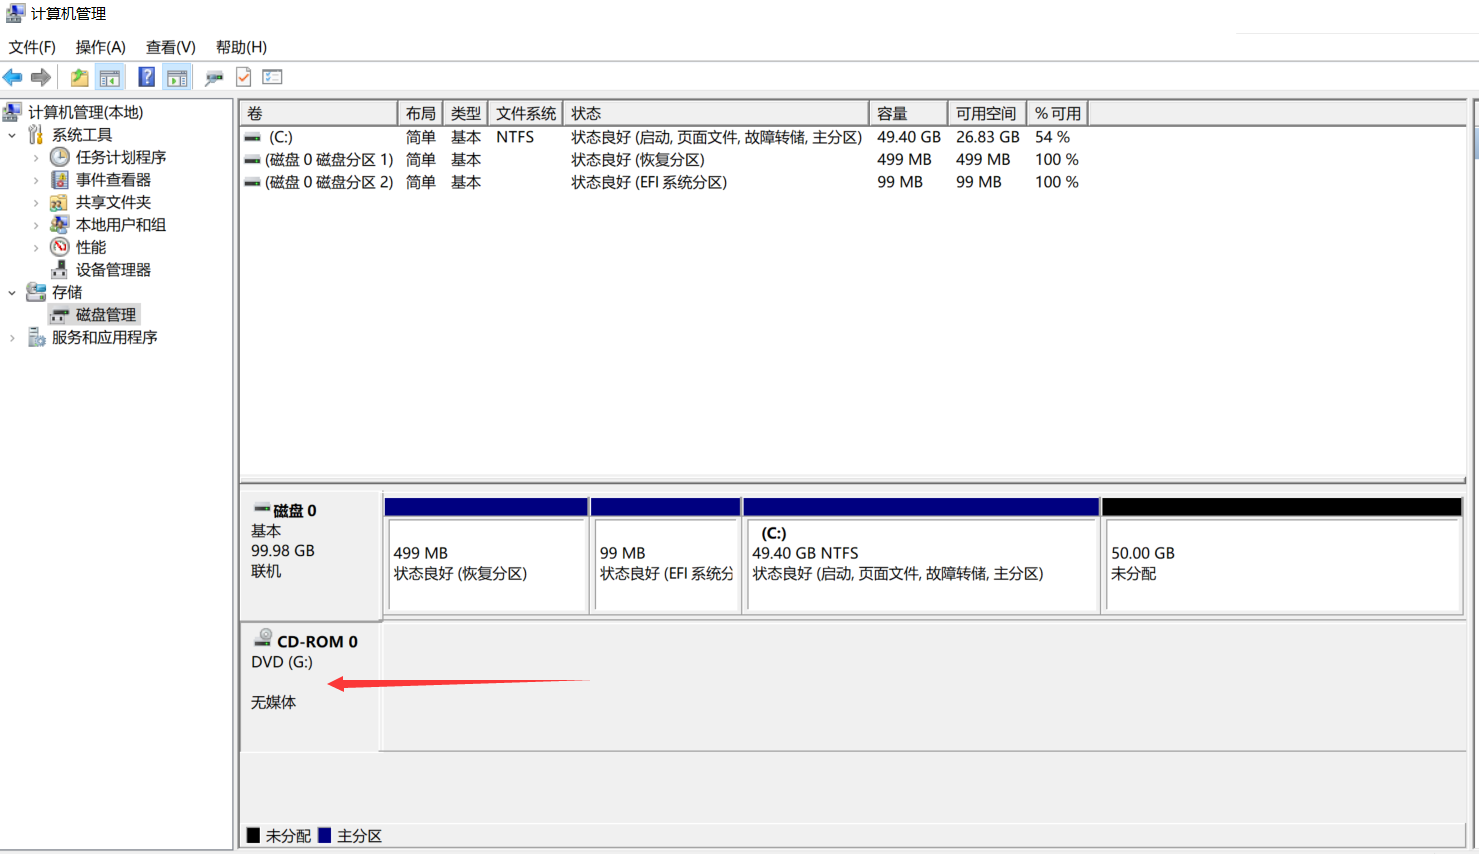Sort by the 容量 column header
Screen dimensions: 1479x854
pos(908,113)
